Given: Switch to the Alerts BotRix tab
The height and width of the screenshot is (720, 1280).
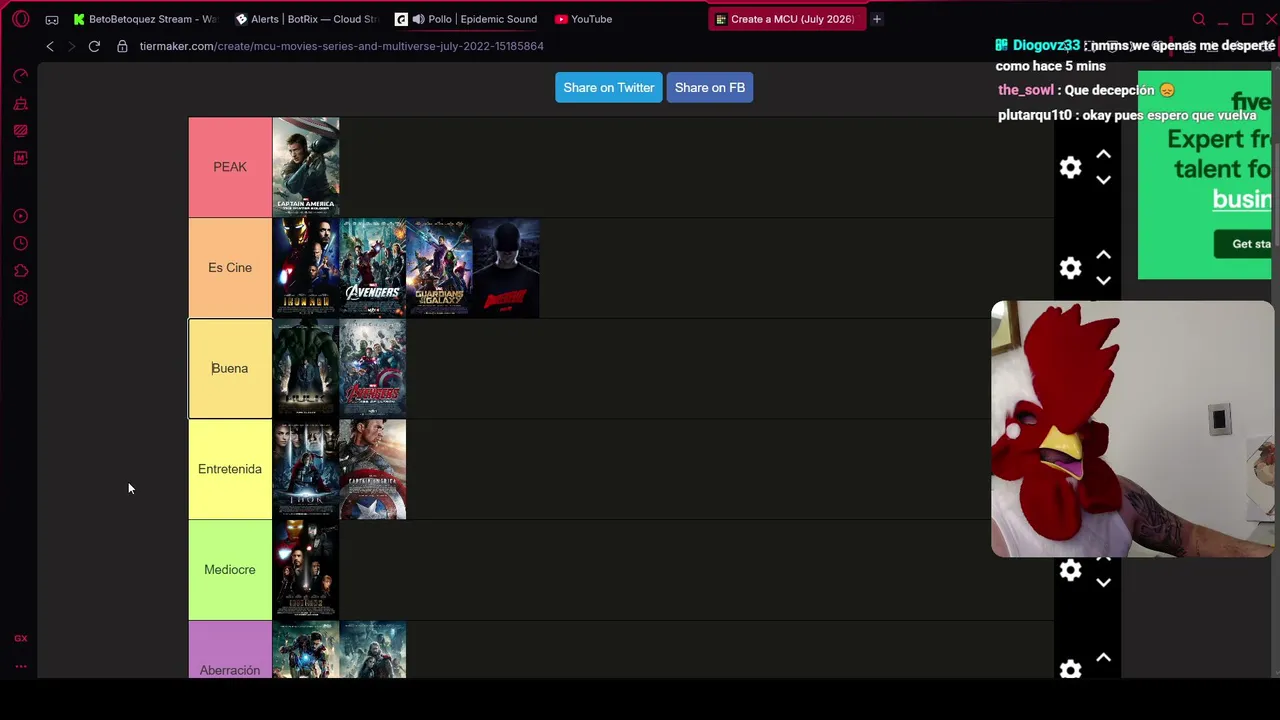Looking at the screenshot, I should point(306,19).
